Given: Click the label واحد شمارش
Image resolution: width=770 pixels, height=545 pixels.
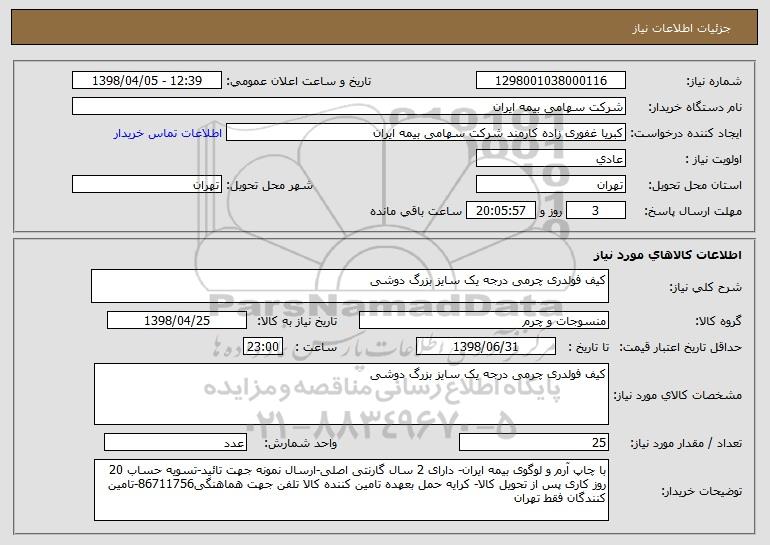Looking at the screenshot, I should point(301,443).
